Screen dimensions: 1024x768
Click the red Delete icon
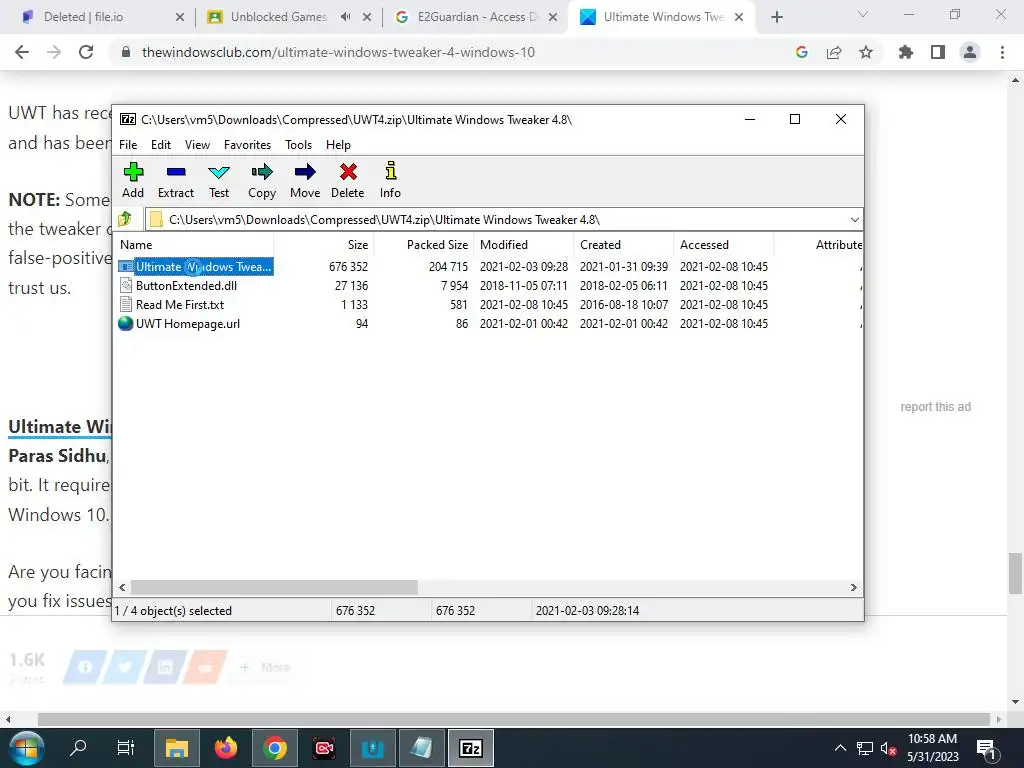(x=347, y=180)
